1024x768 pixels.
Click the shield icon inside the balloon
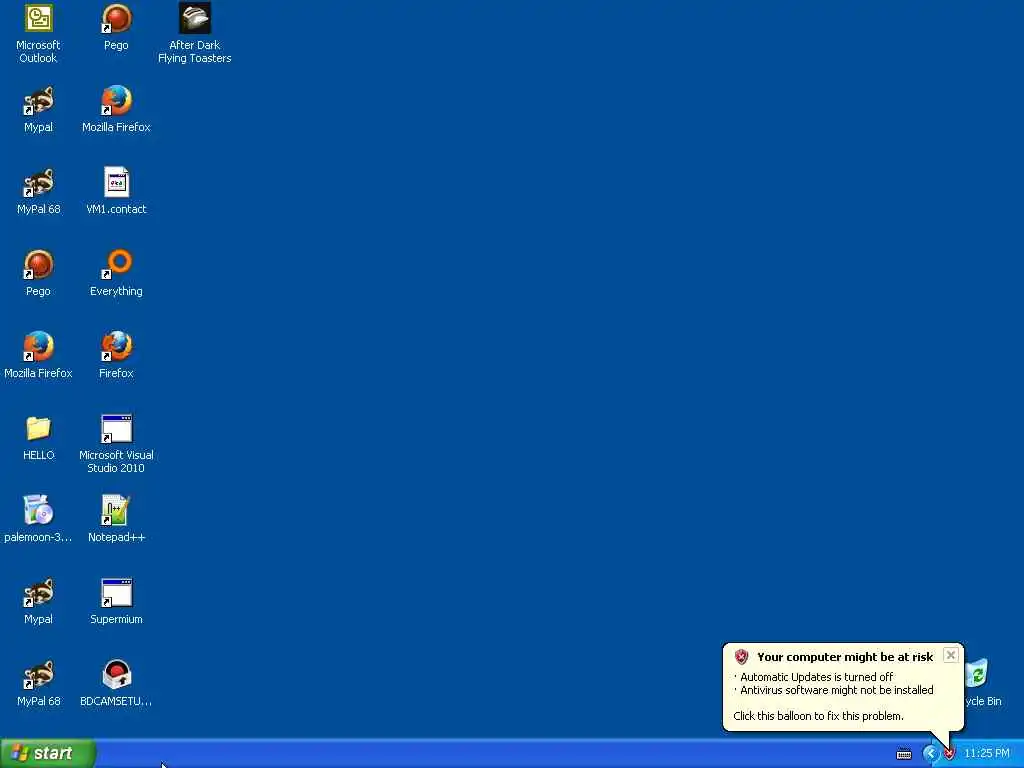tap(741, 657)
